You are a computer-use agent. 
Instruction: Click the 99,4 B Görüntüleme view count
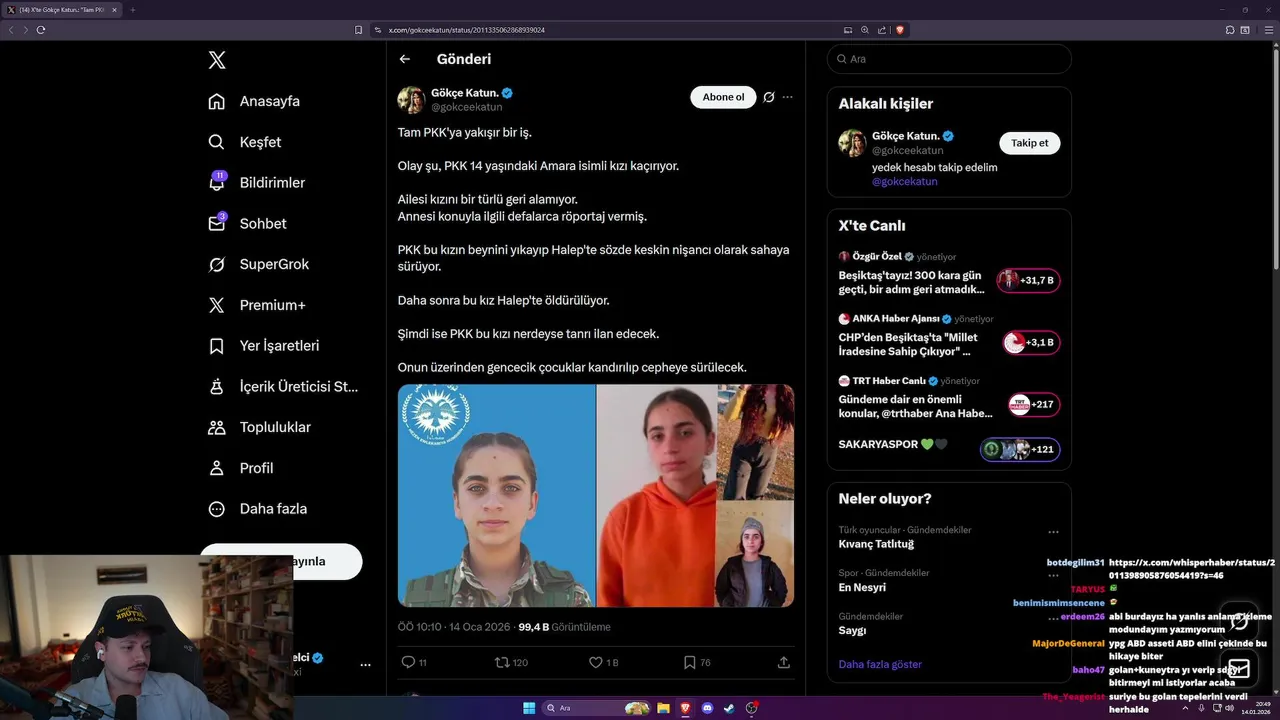[564, 627]
